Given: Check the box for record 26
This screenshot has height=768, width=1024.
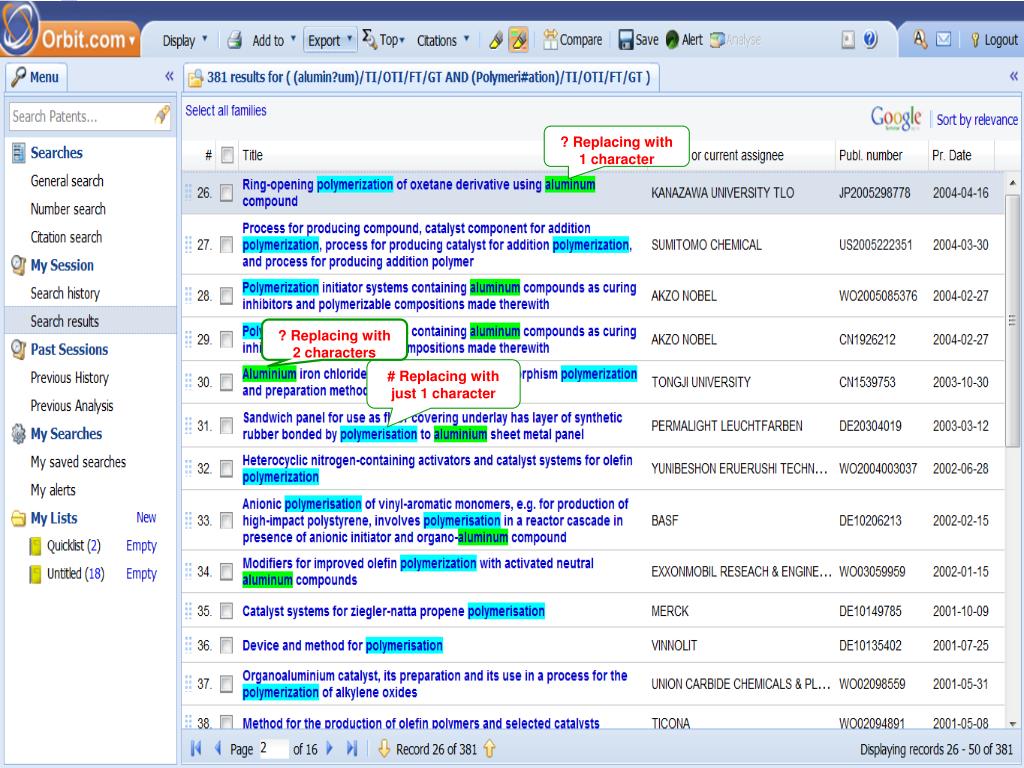Looking at the screenshot, I should pos(227,193).
